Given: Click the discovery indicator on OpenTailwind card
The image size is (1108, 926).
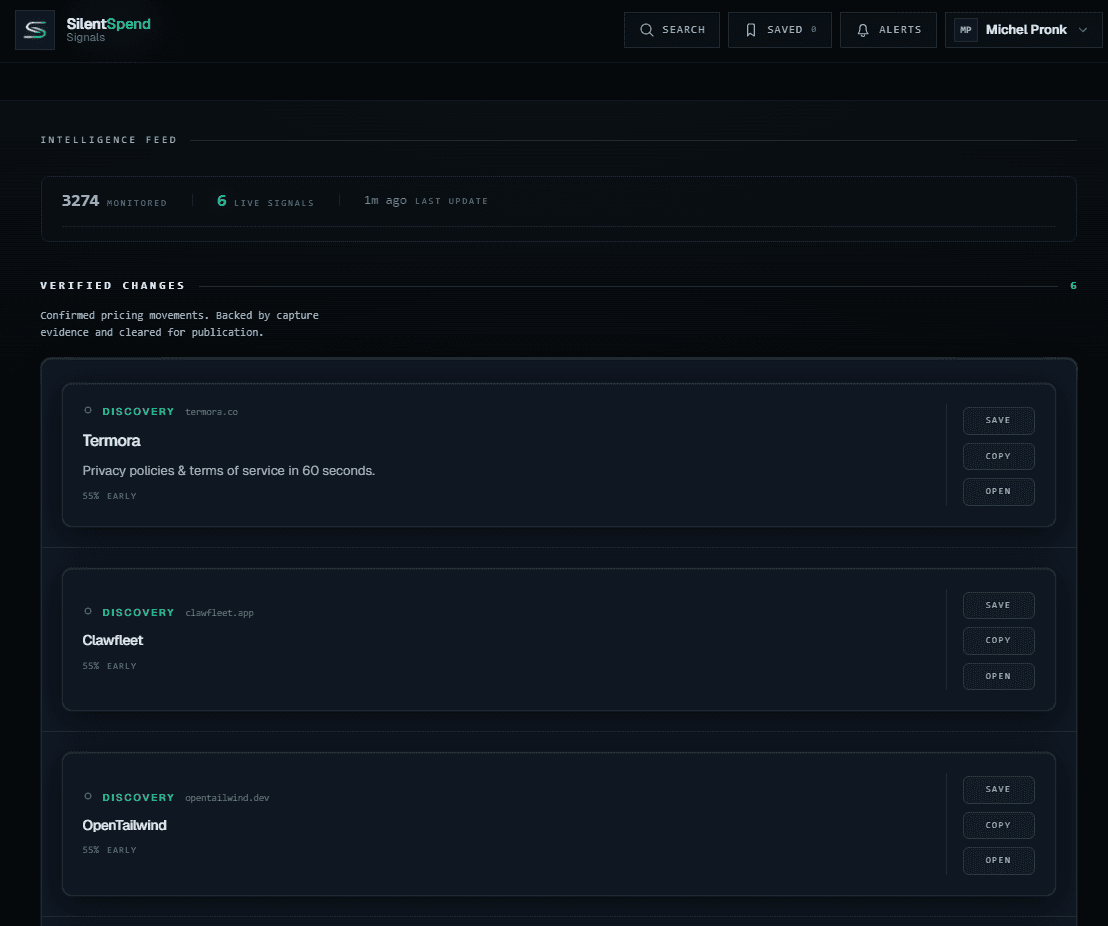Looking at the screenshot, I should point(88,797).
